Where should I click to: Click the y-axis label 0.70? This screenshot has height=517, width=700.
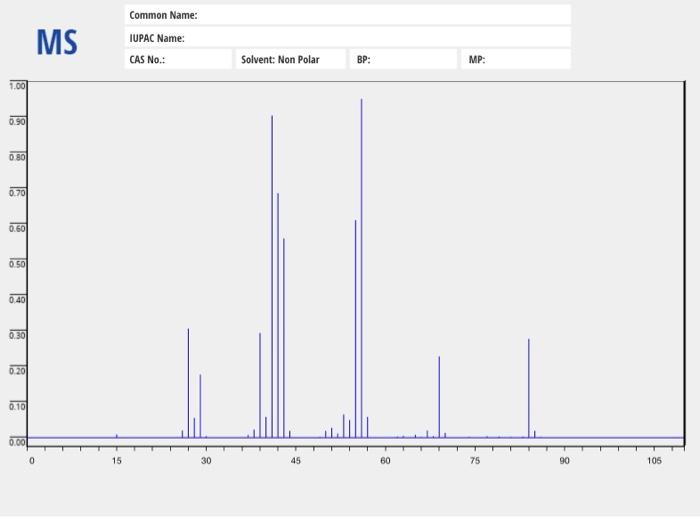point(17,193)
